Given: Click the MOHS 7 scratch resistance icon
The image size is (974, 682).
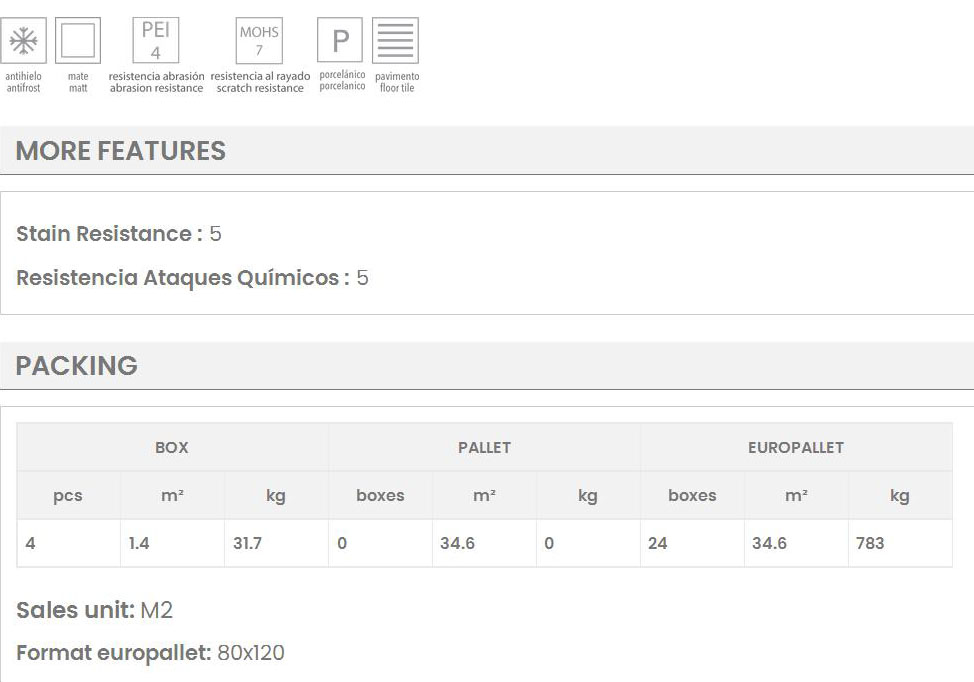Looking at the screenshot, I should (x=259, y=41).
